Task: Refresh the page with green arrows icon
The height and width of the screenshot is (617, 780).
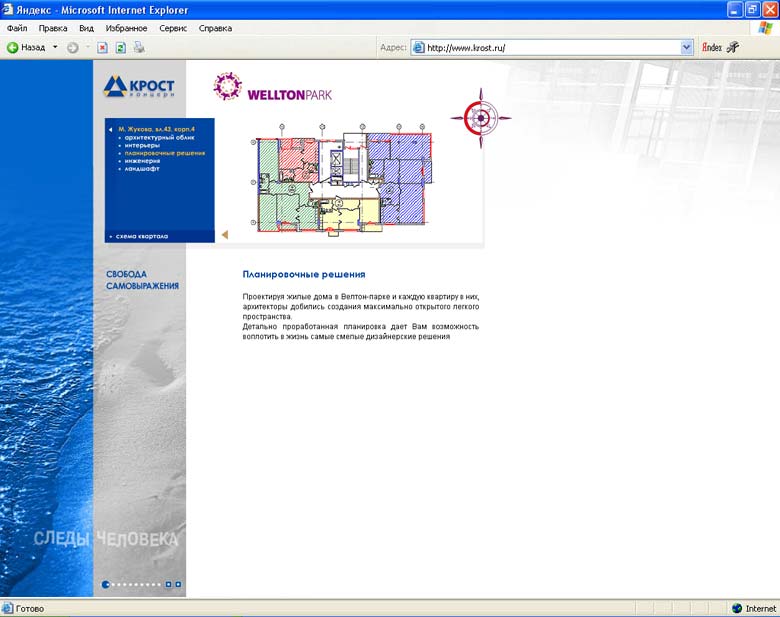Action: [121, 48]
